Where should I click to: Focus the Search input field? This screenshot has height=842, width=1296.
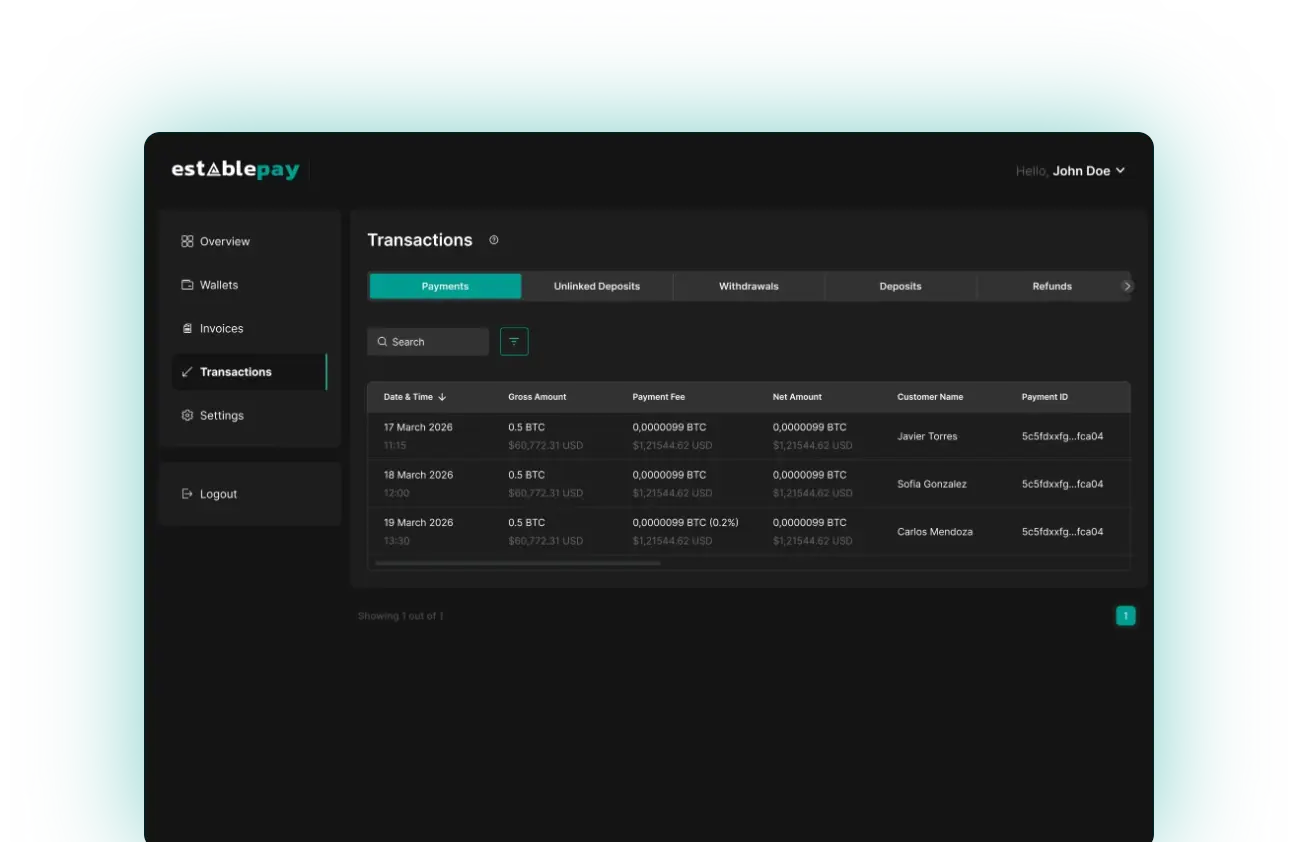pos(428,342)
